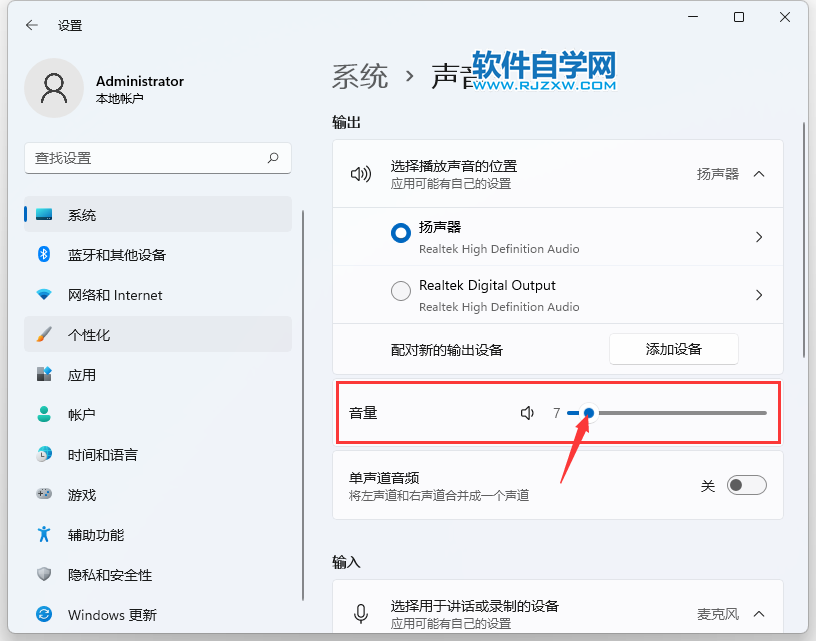Click the Bluetooth icon in sidebar
The height and width of the screenshot is (641, 816).
coord(44,255)
